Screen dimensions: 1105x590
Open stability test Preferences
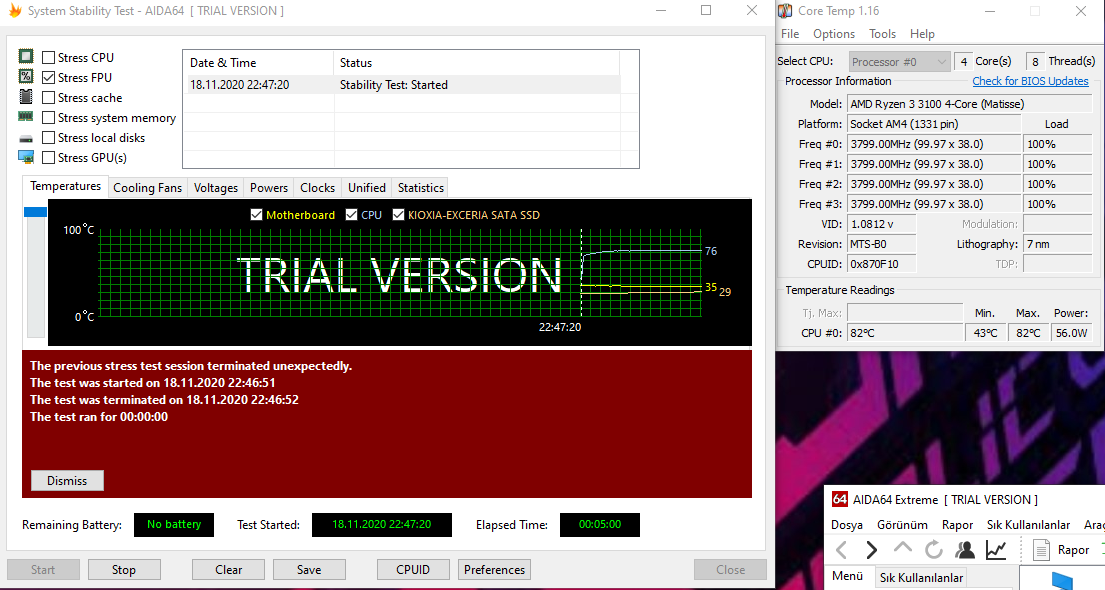coord(494,570)
